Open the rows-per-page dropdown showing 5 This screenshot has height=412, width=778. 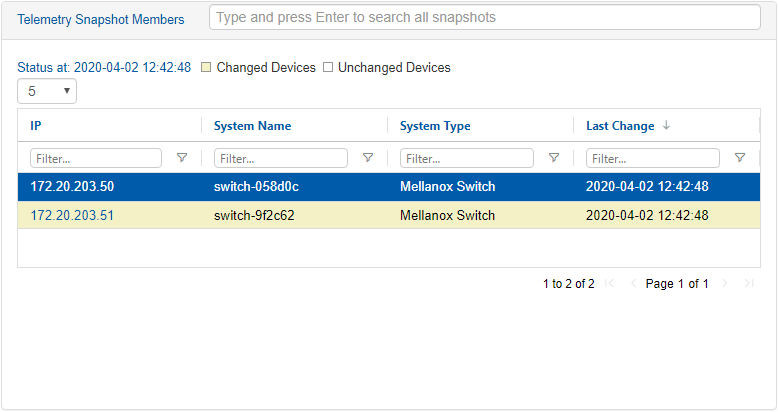tap(47, 91)
